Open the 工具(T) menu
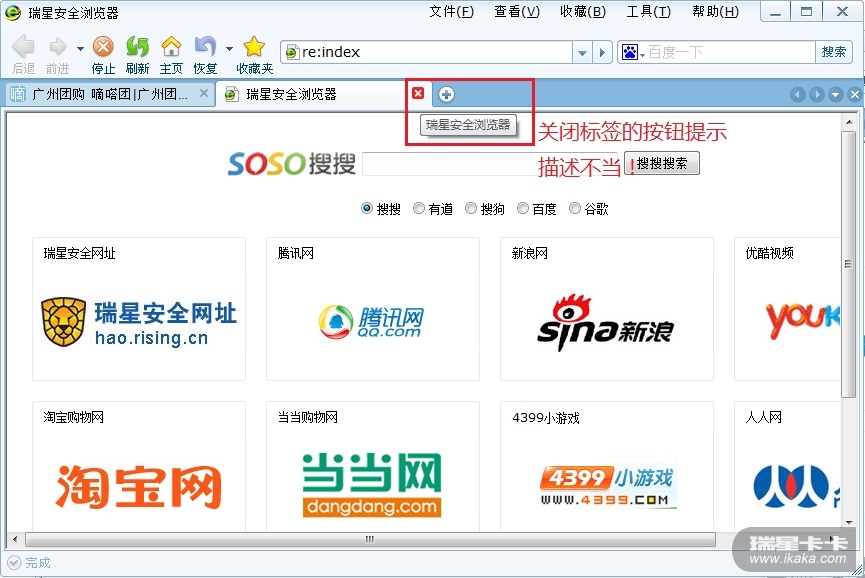865x578 pixels. pos(648,12)
